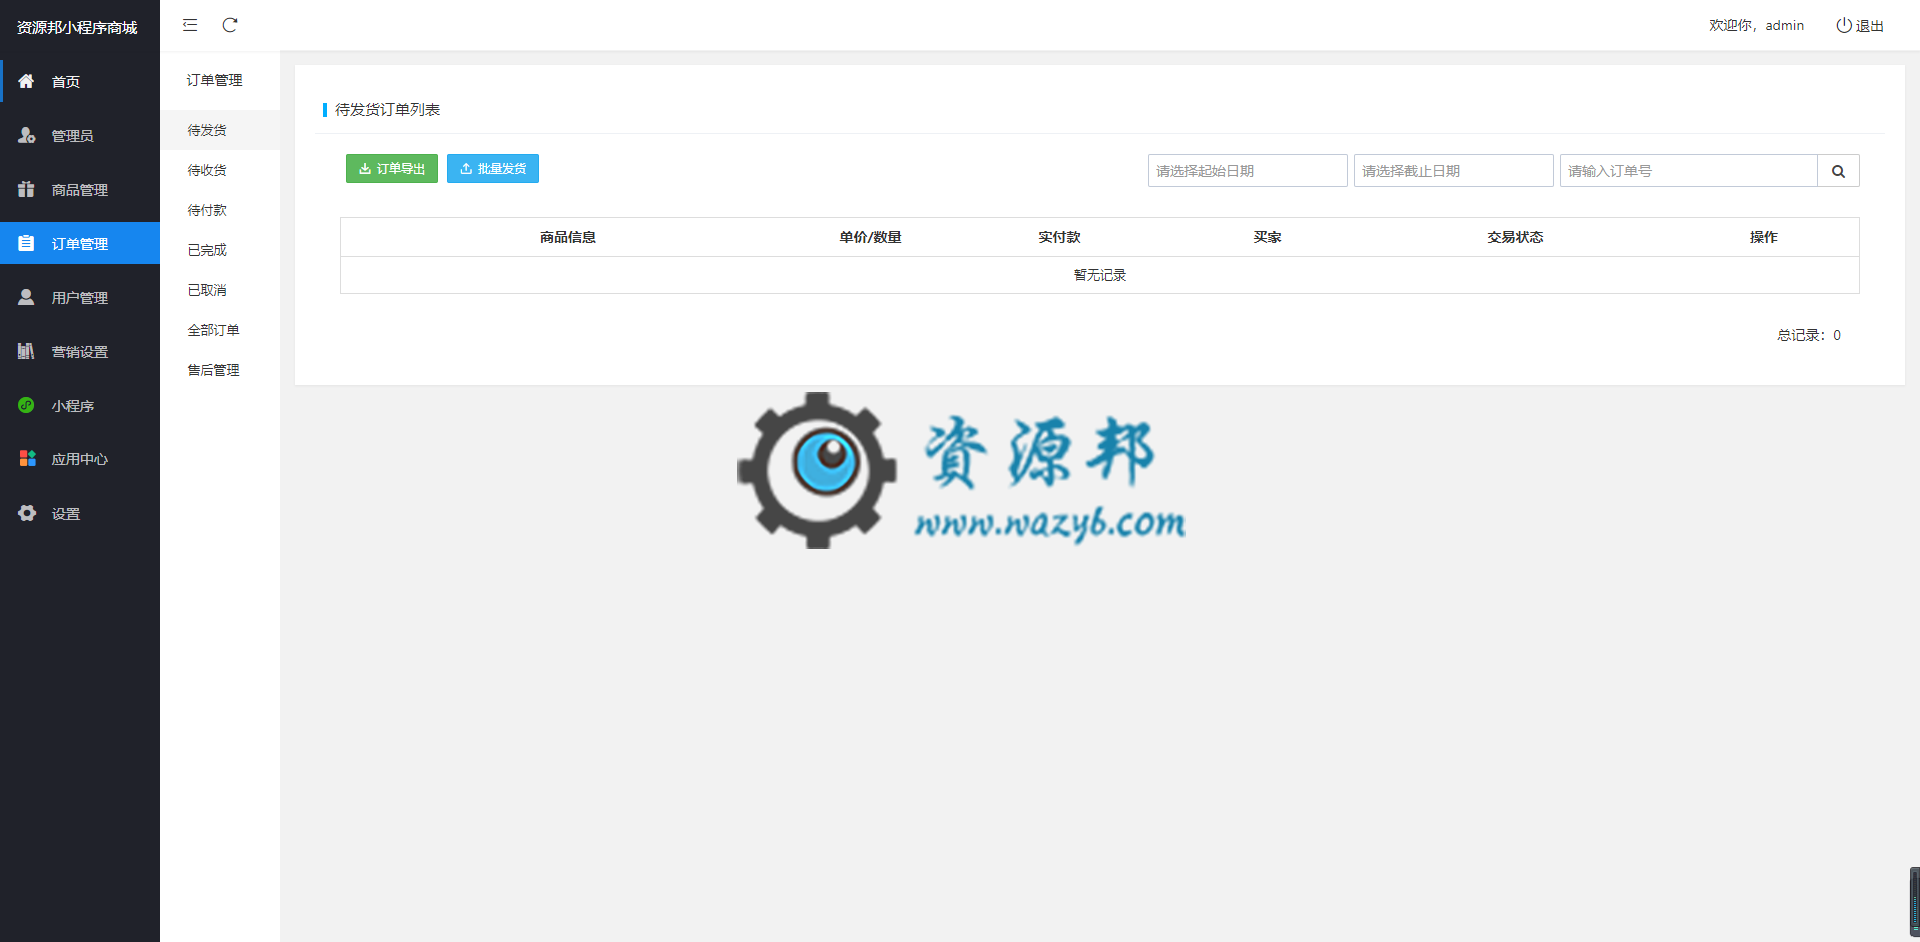Open 用户管理 section
The width and height of the screenshot is (1920, 942).
(80, 297)
